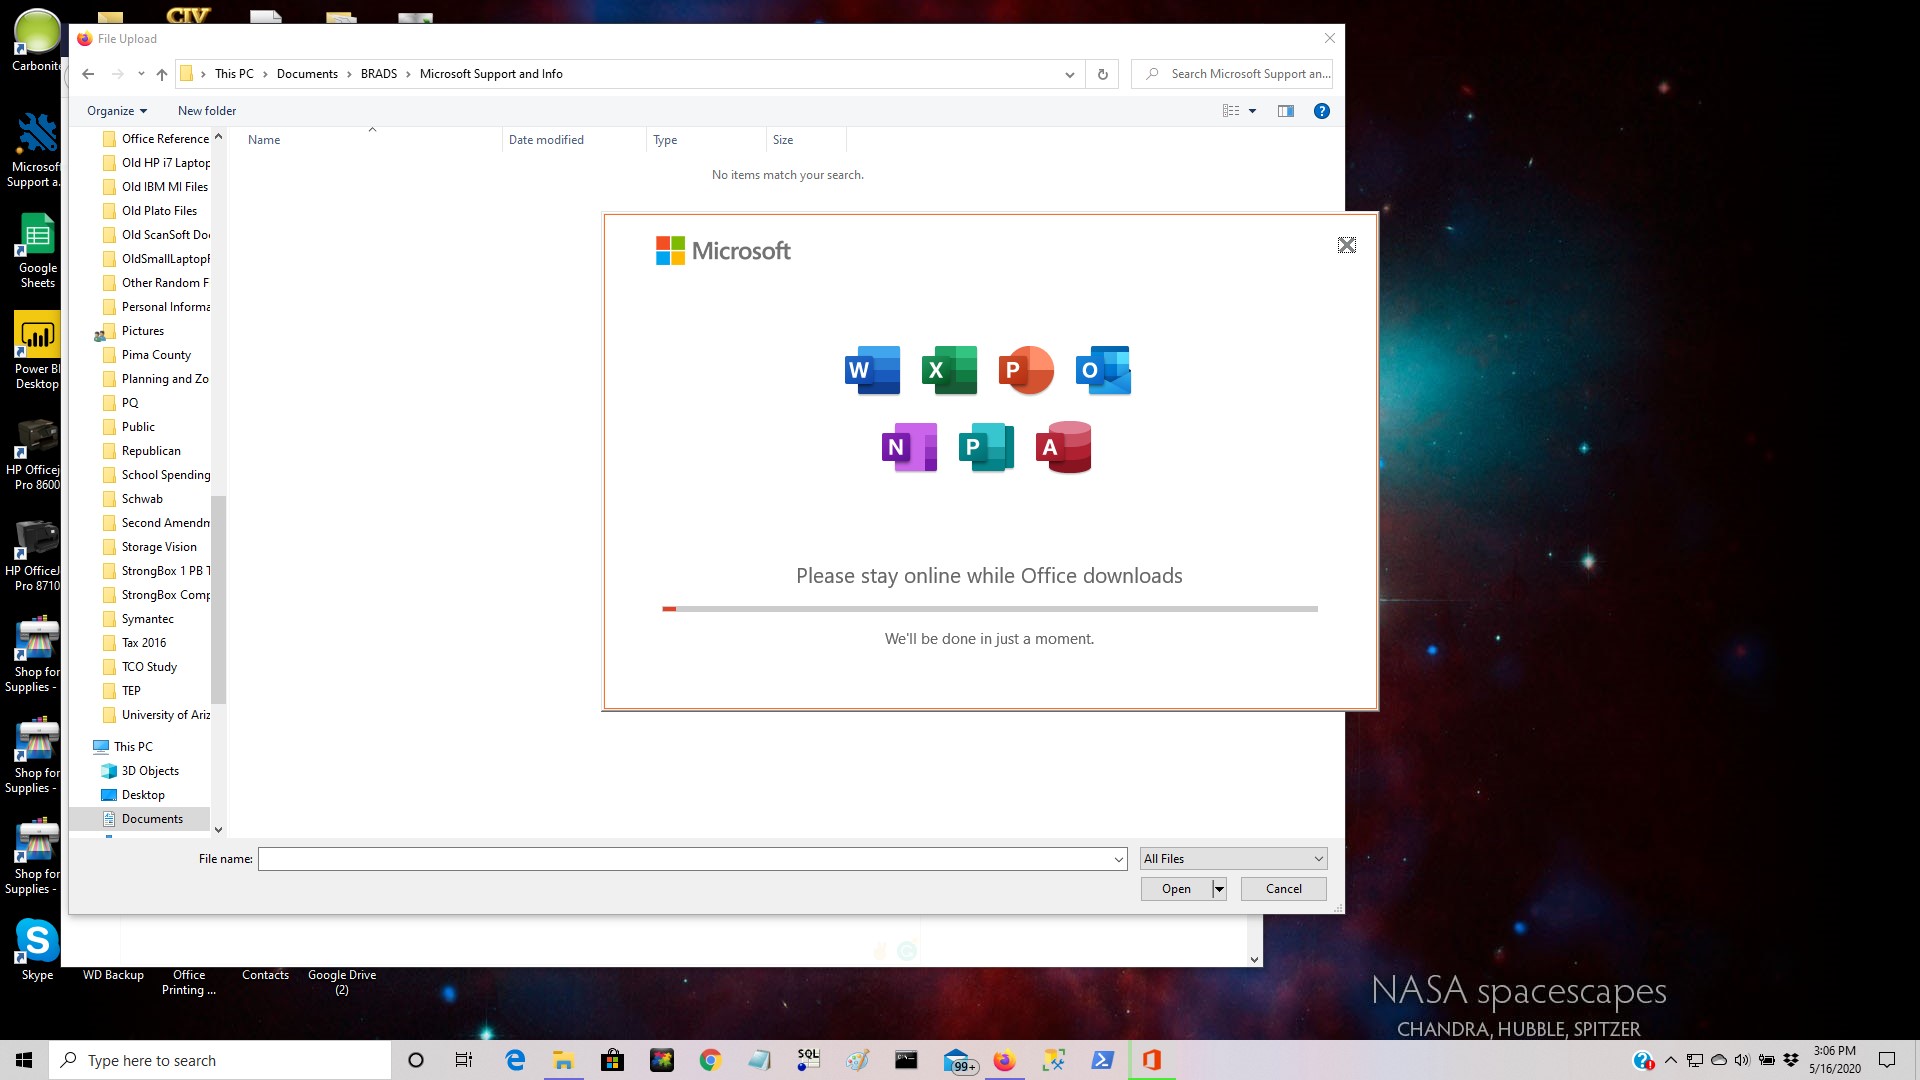Open the Skype desktop shortcut
The height and width of the screenshot is (1080, 1920).
37,950
